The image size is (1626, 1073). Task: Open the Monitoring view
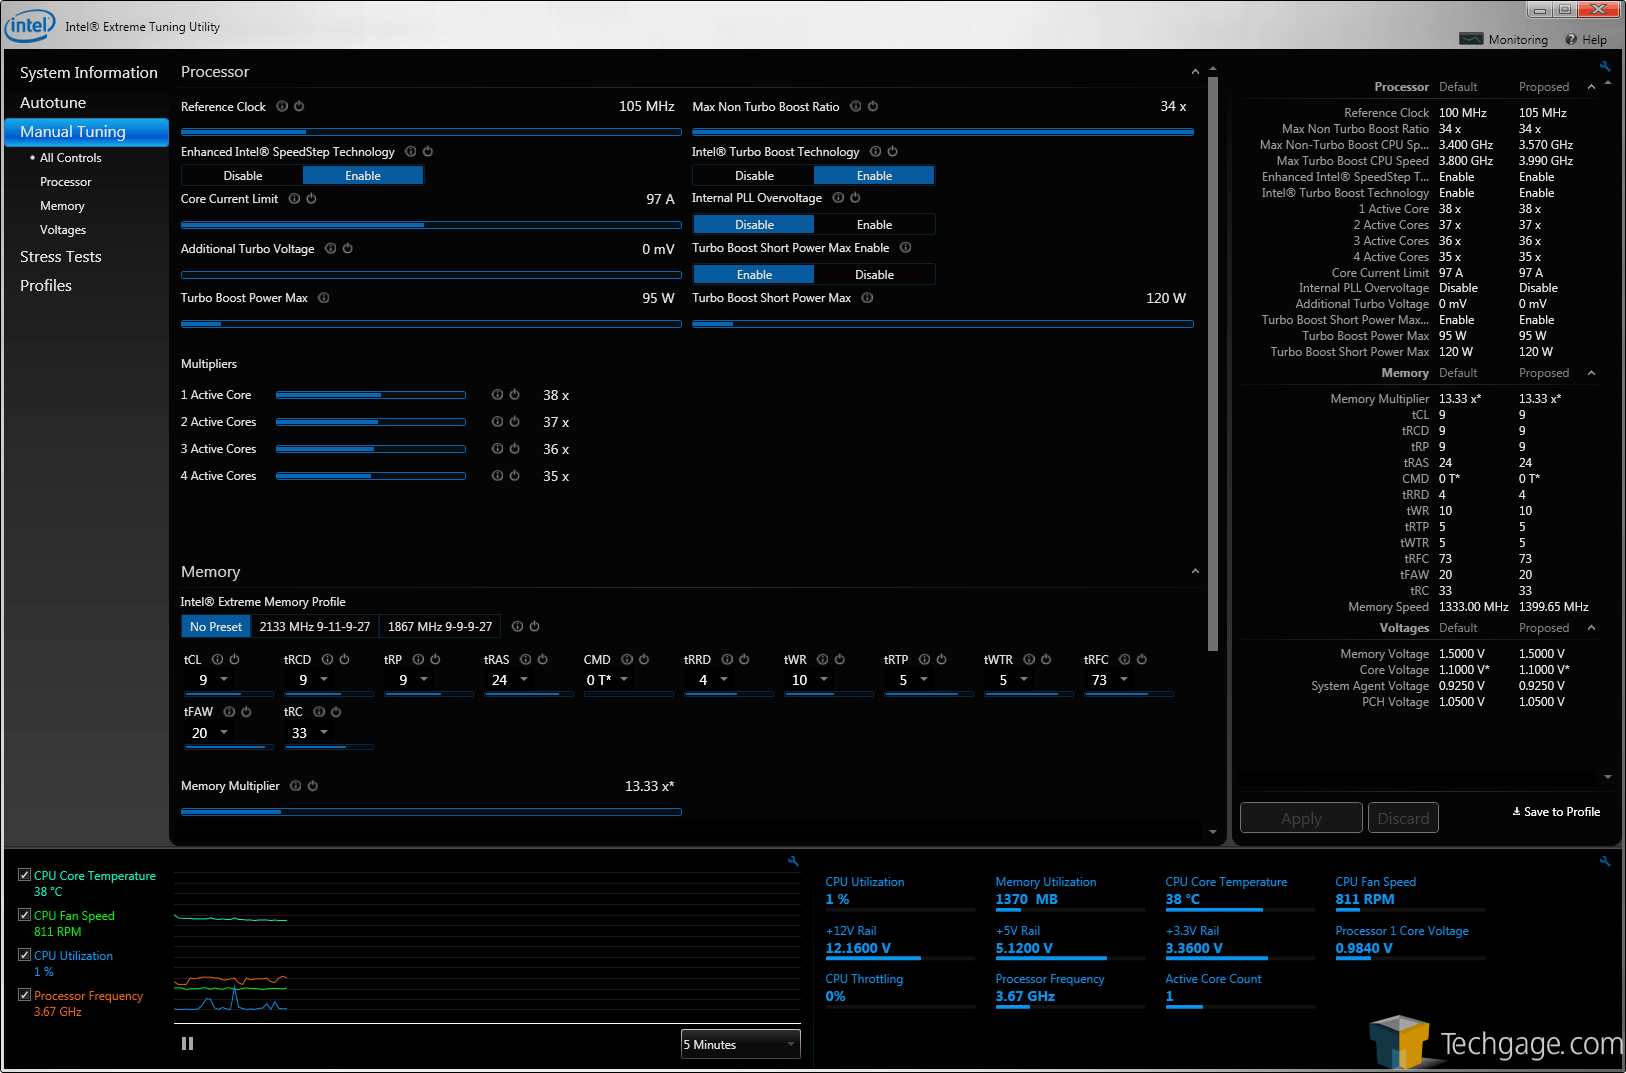click(x=1504, y=40)
